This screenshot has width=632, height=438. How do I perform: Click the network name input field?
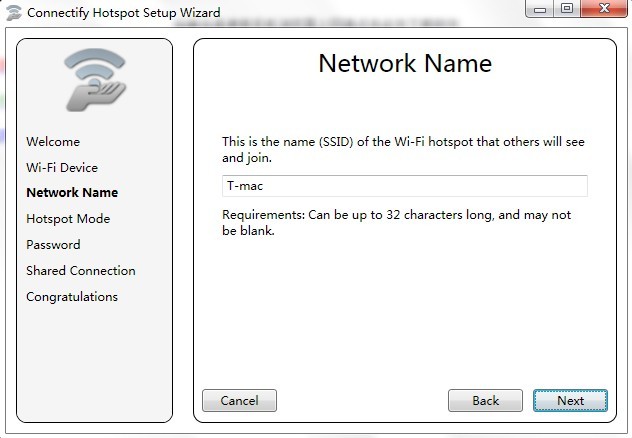click(405, 186)
